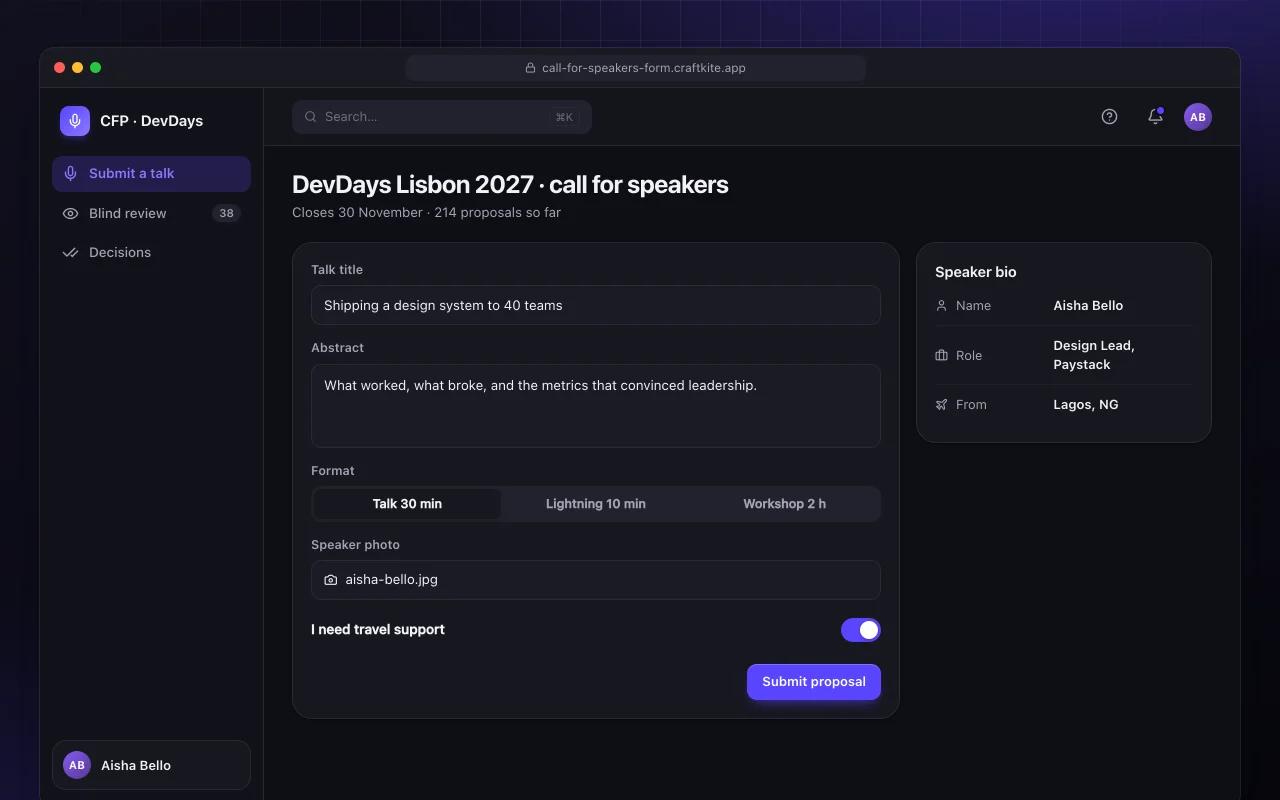Open the Decisions section
Screen dimensions: 1280x800
click(x=151, y=253)
